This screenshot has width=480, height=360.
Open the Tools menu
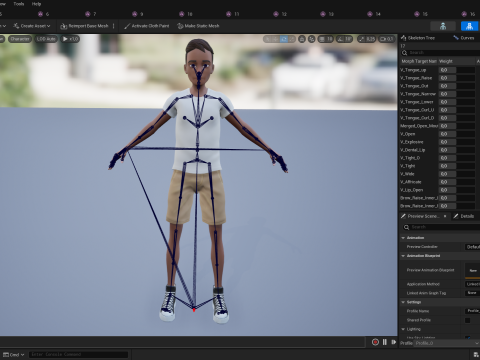(19, 4)
